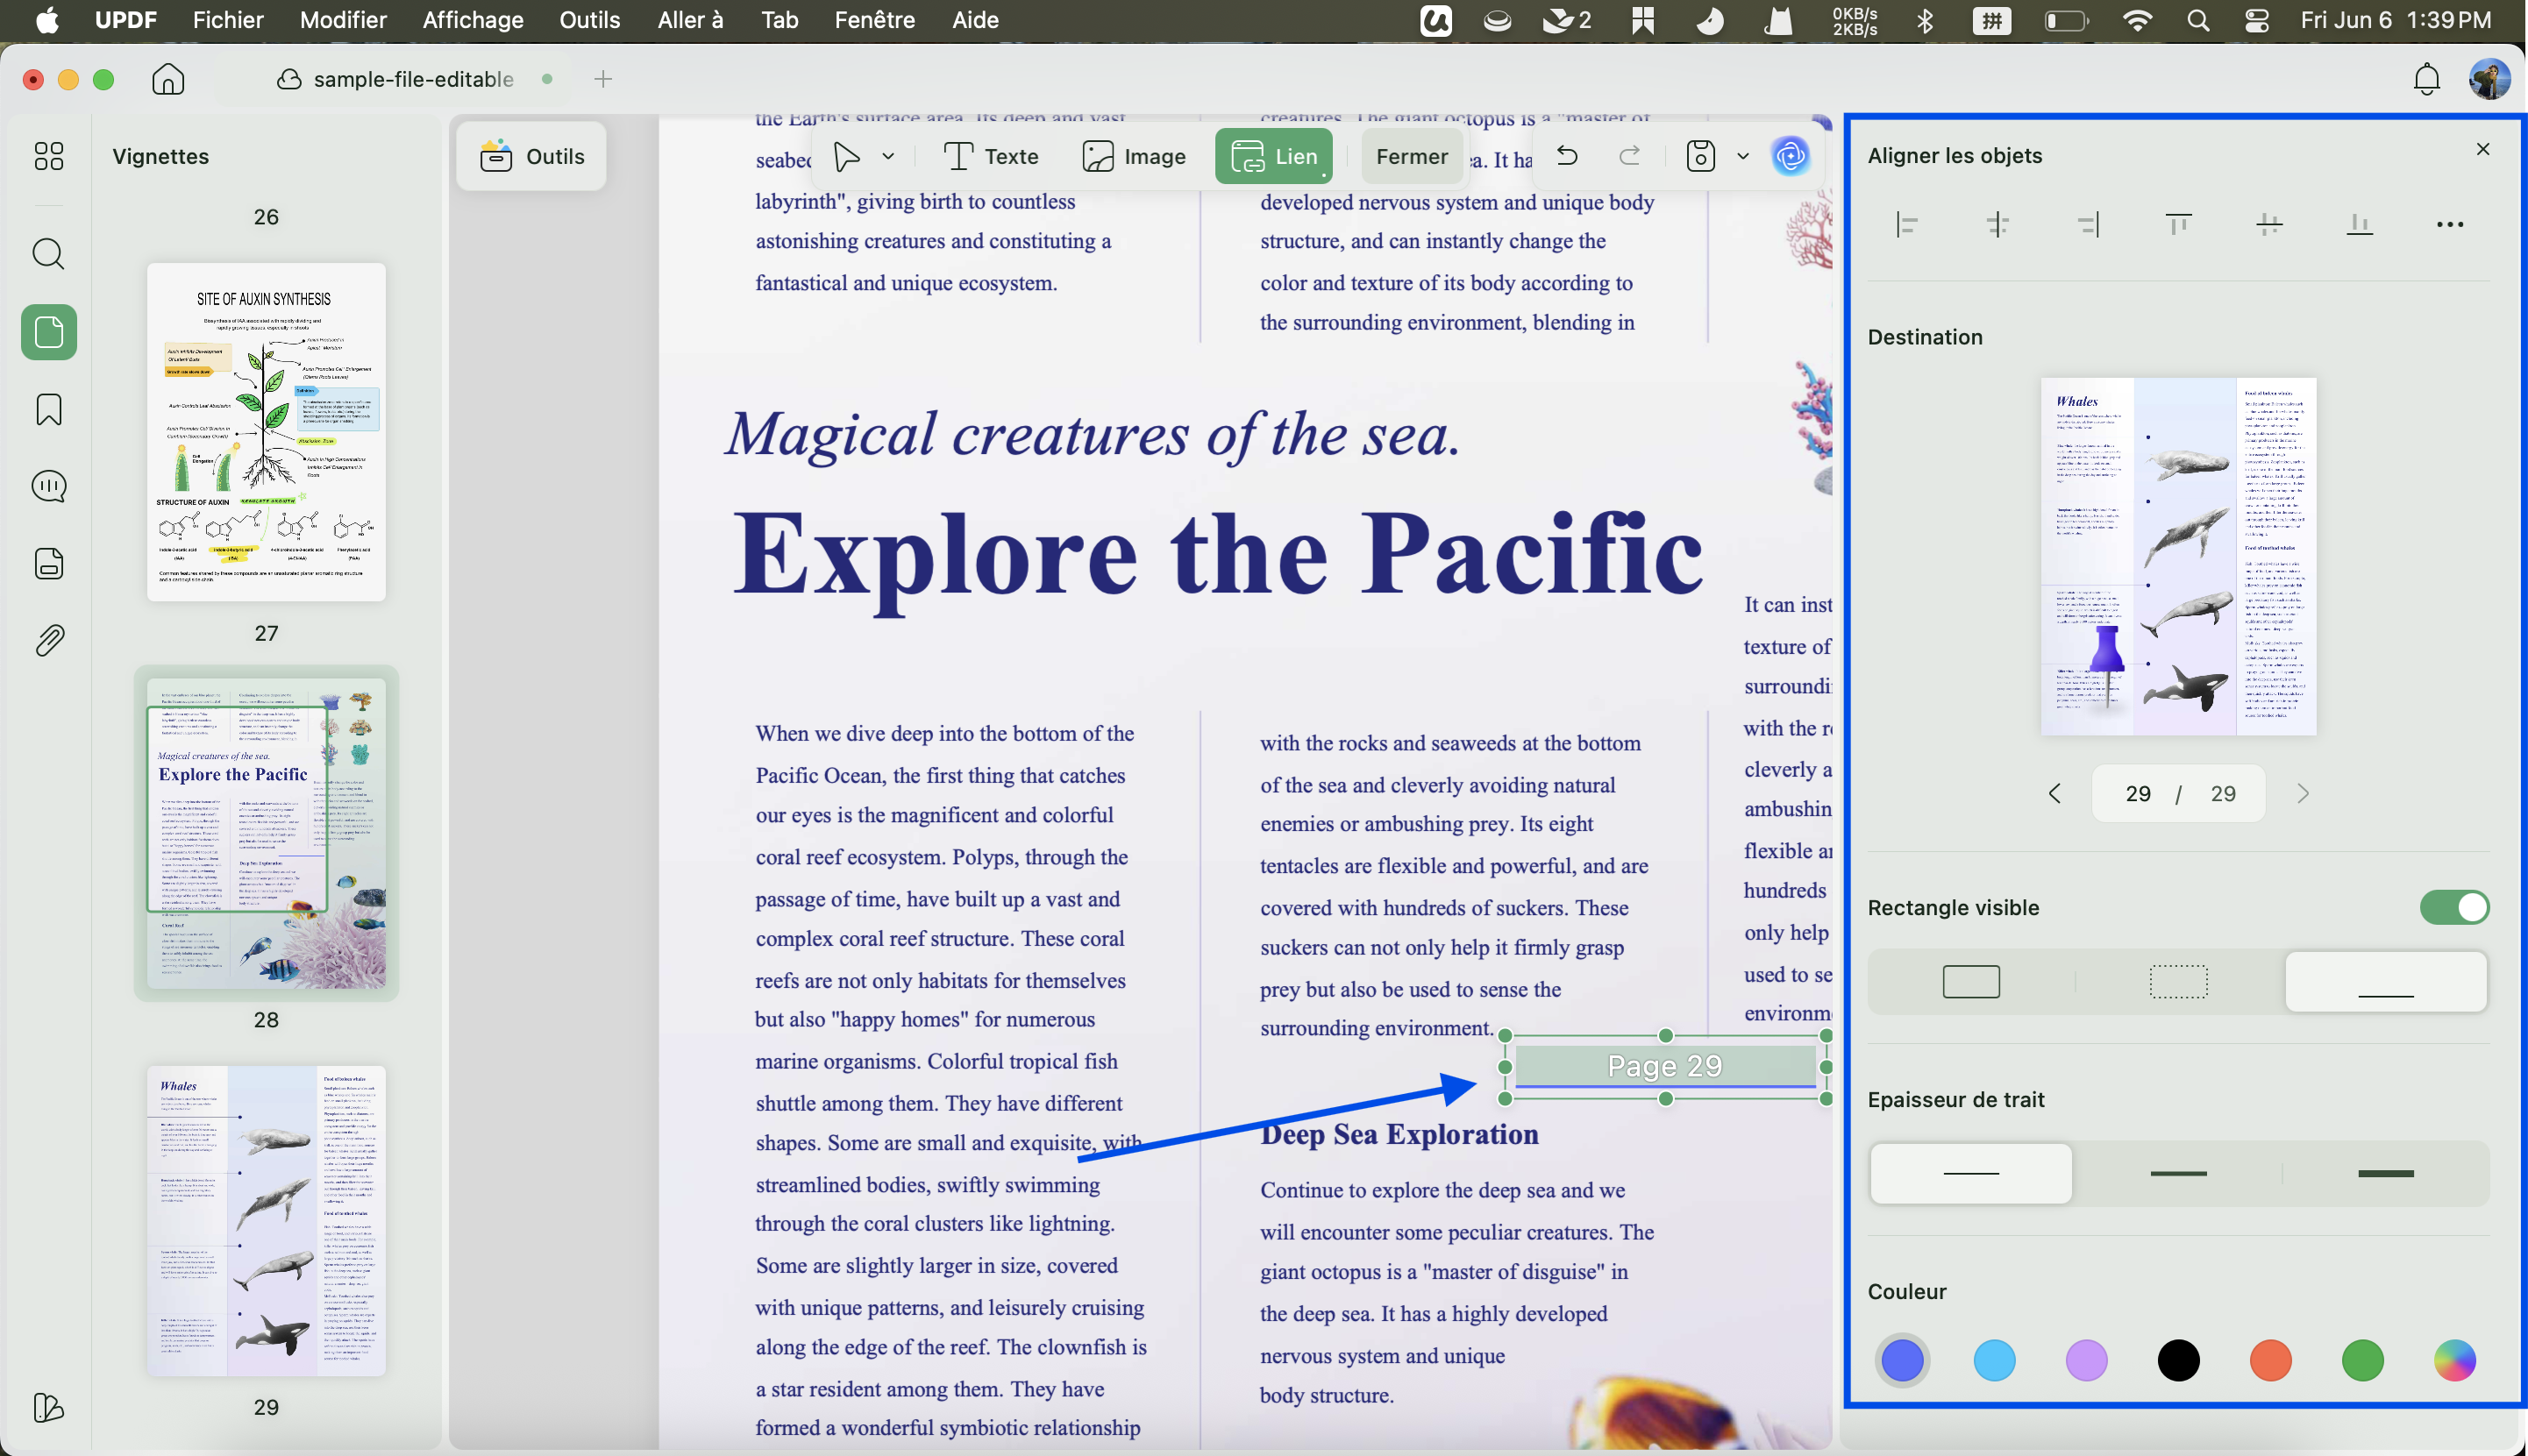Click the Fermer button

click(1411, 157)
